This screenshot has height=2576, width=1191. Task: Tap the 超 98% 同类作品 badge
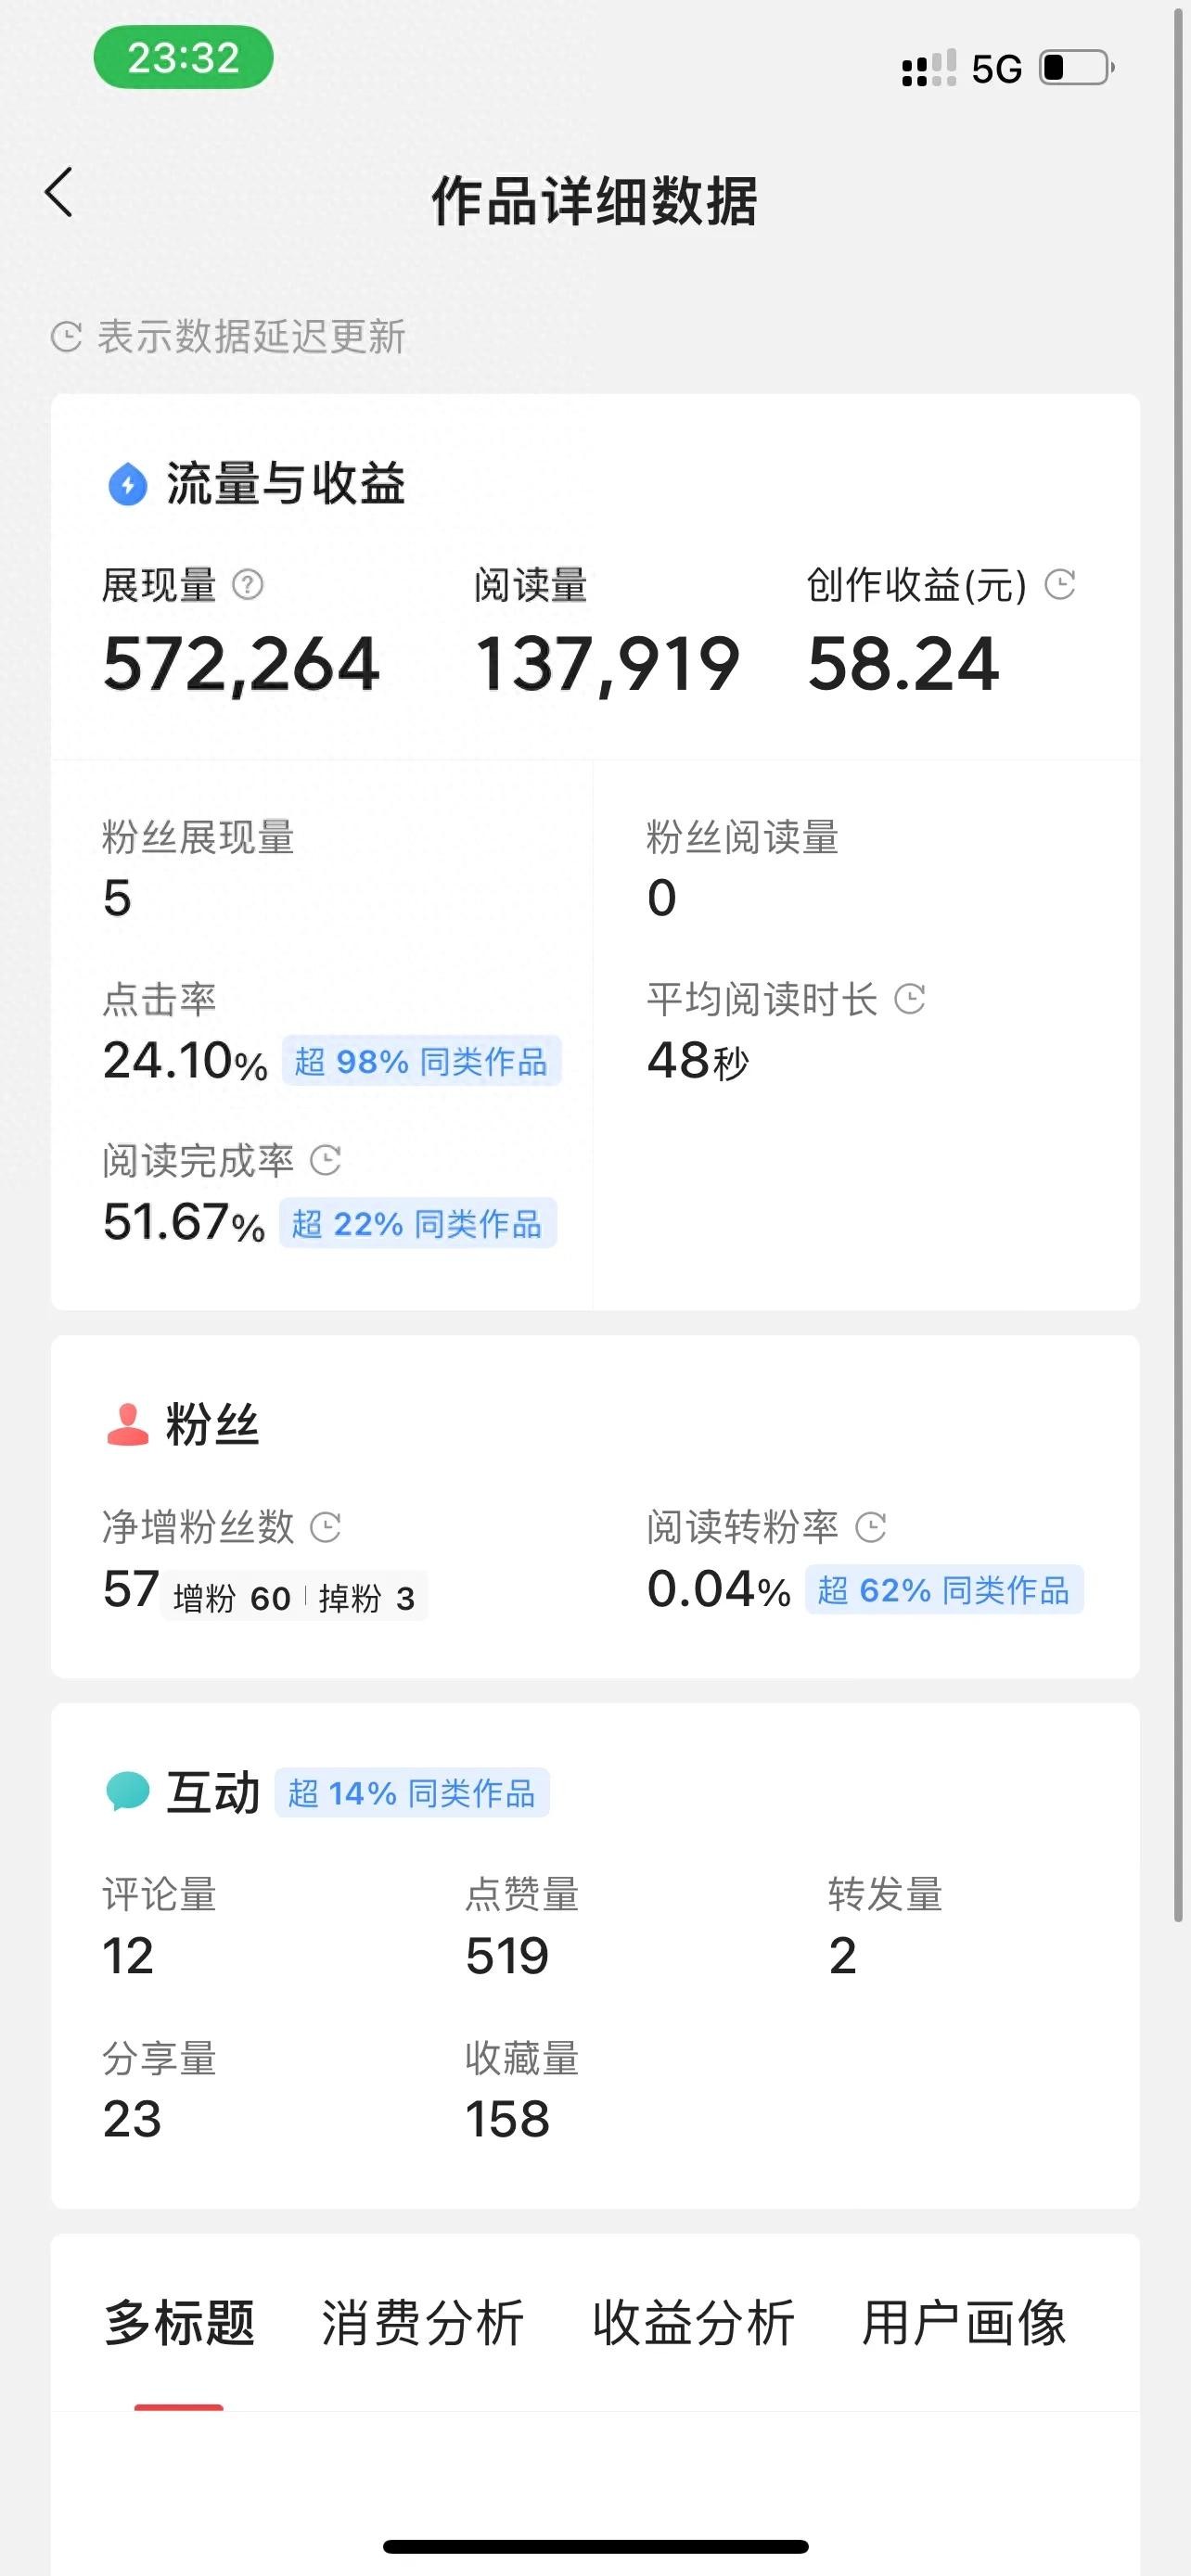tap(421, 1061)
